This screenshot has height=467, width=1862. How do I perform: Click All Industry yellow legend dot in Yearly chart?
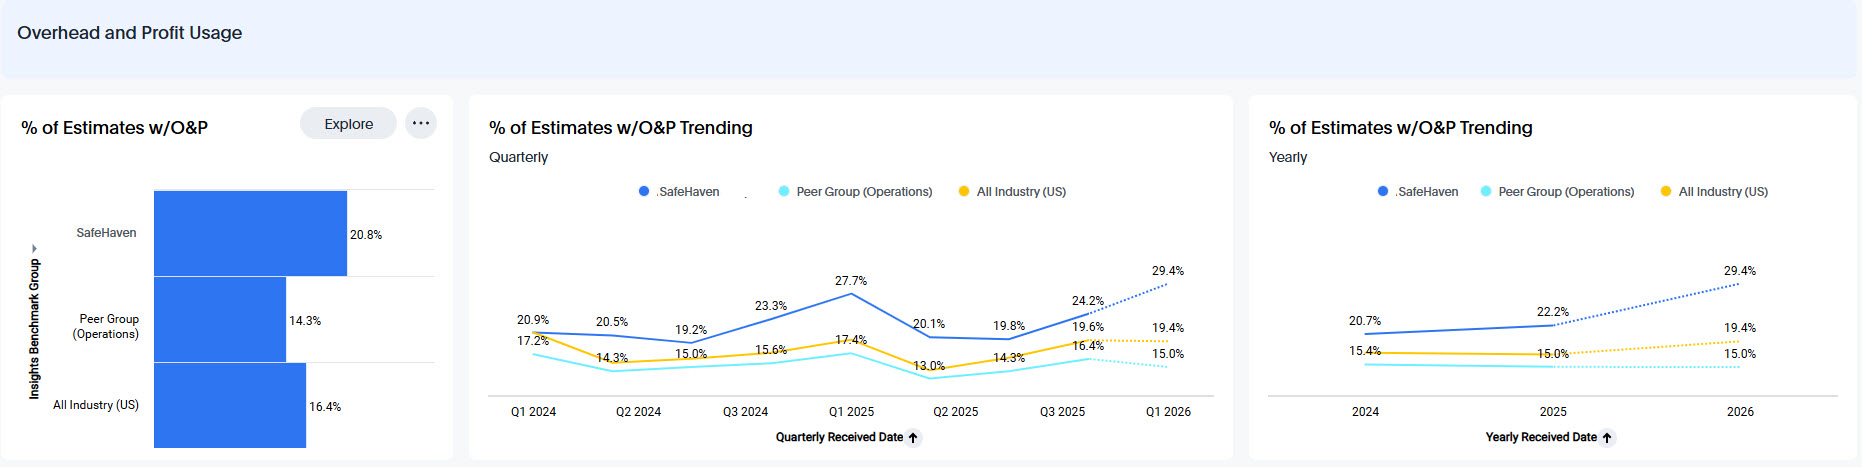tap(1665, 192)
